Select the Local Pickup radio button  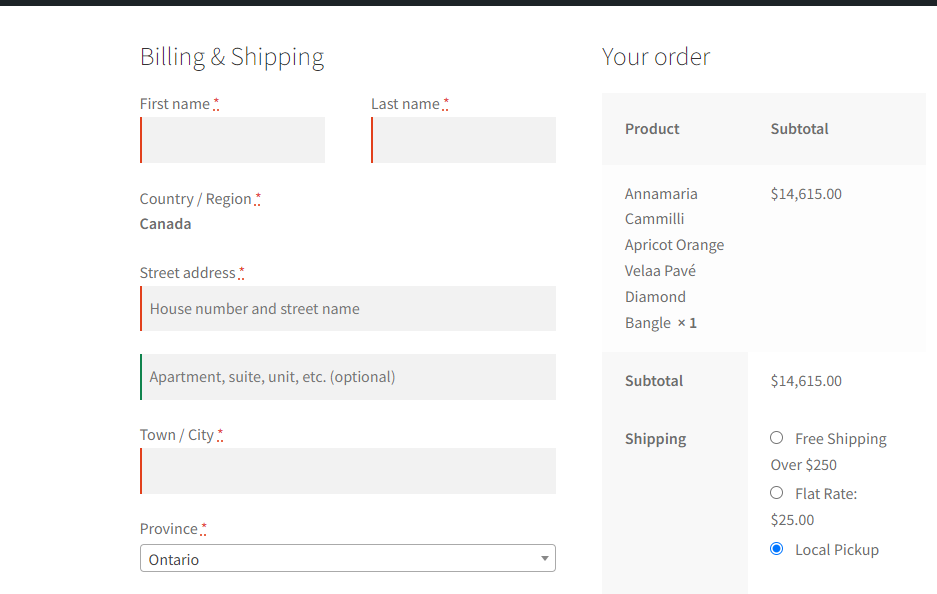point(777,549)
